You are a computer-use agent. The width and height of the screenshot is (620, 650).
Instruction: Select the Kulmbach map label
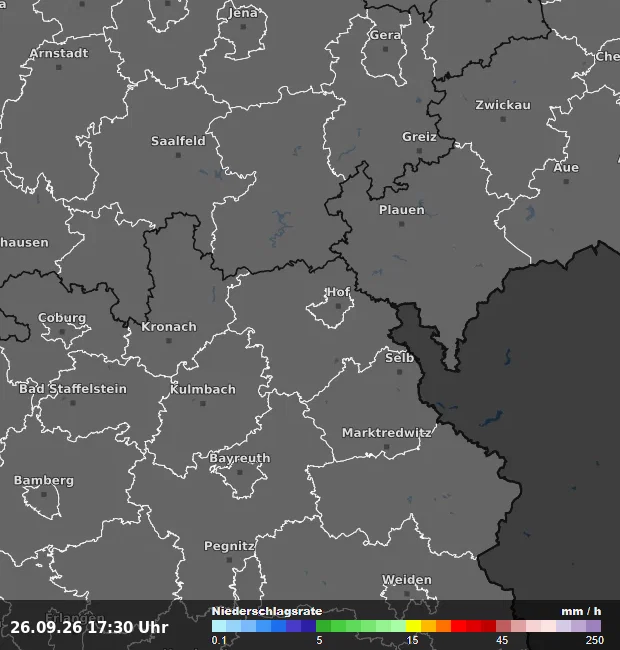[203, 389]
